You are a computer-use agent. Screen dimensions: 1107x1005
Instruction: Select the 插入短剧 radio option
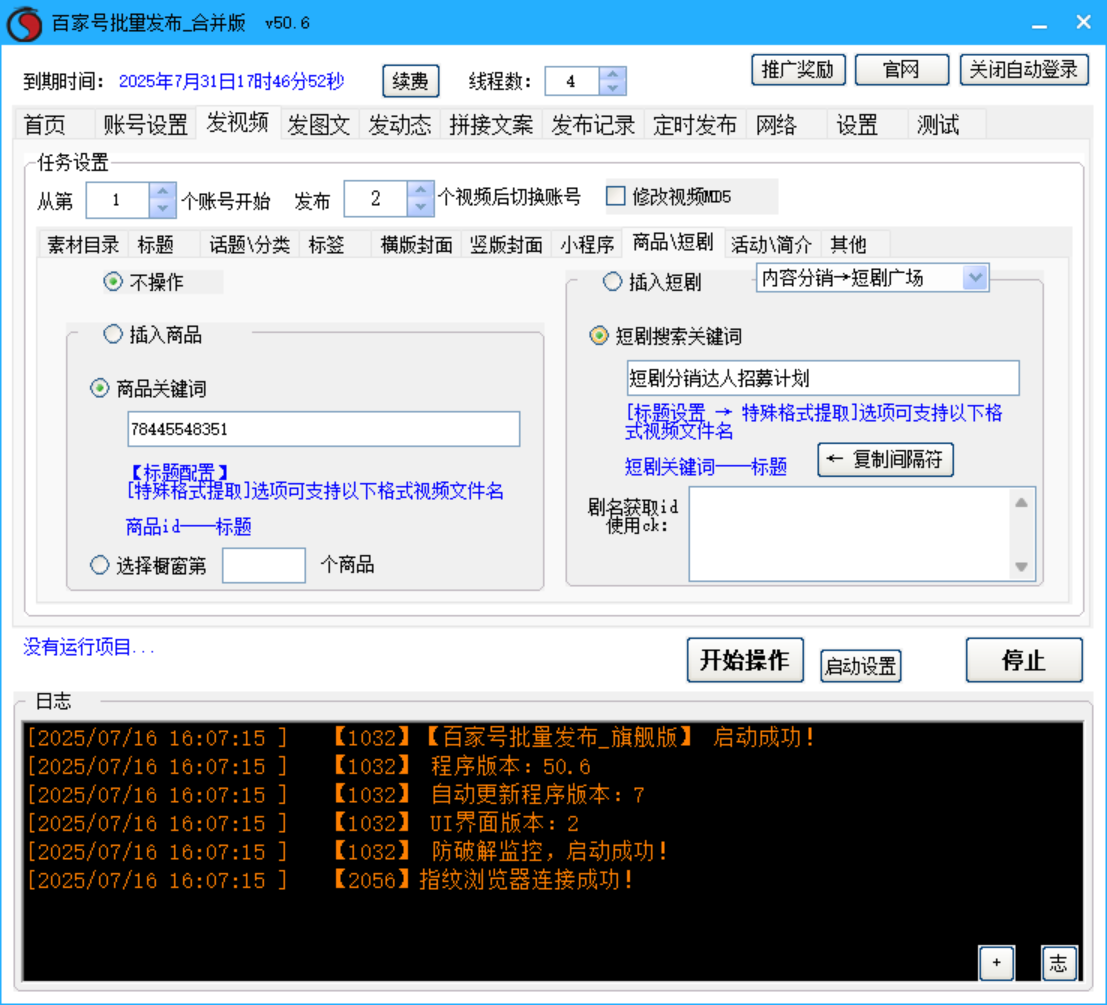point(612,282)
